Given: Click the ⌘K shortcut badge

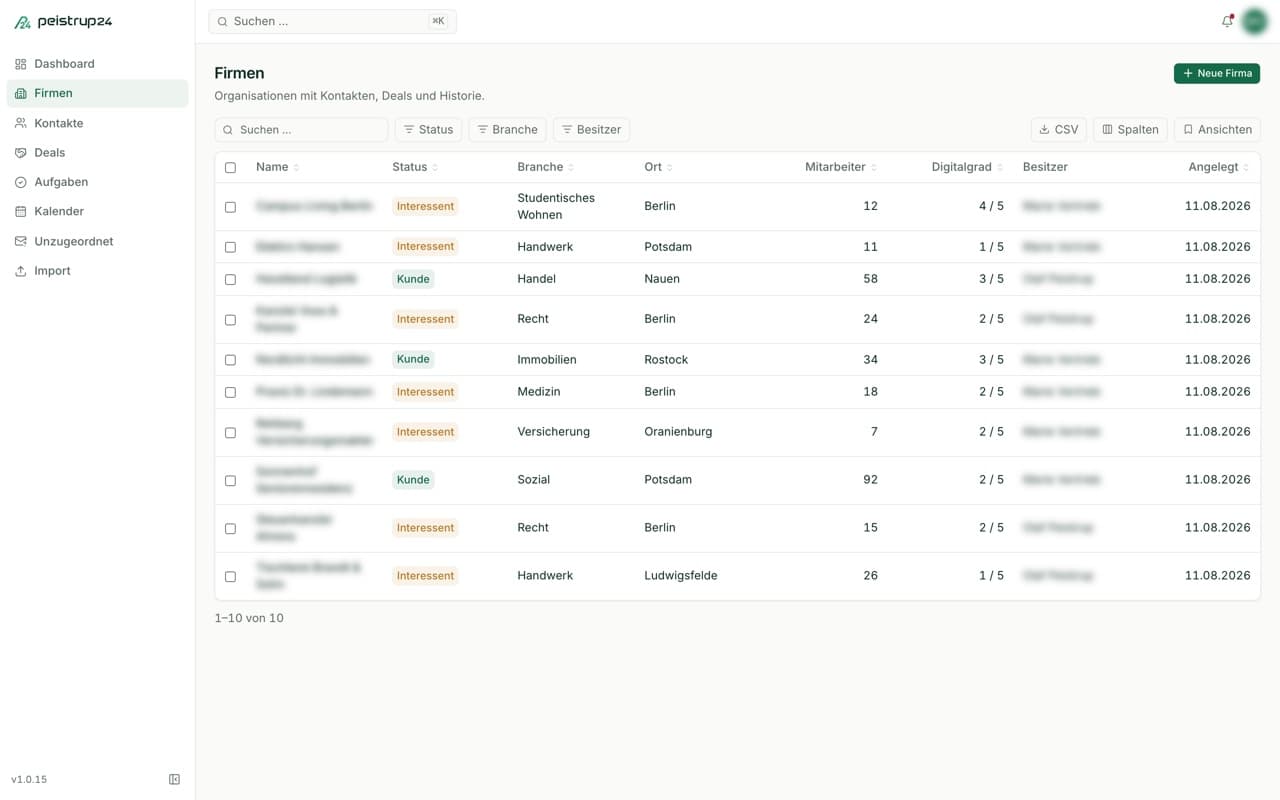Looking at the screenshot, I should (438, 21).
